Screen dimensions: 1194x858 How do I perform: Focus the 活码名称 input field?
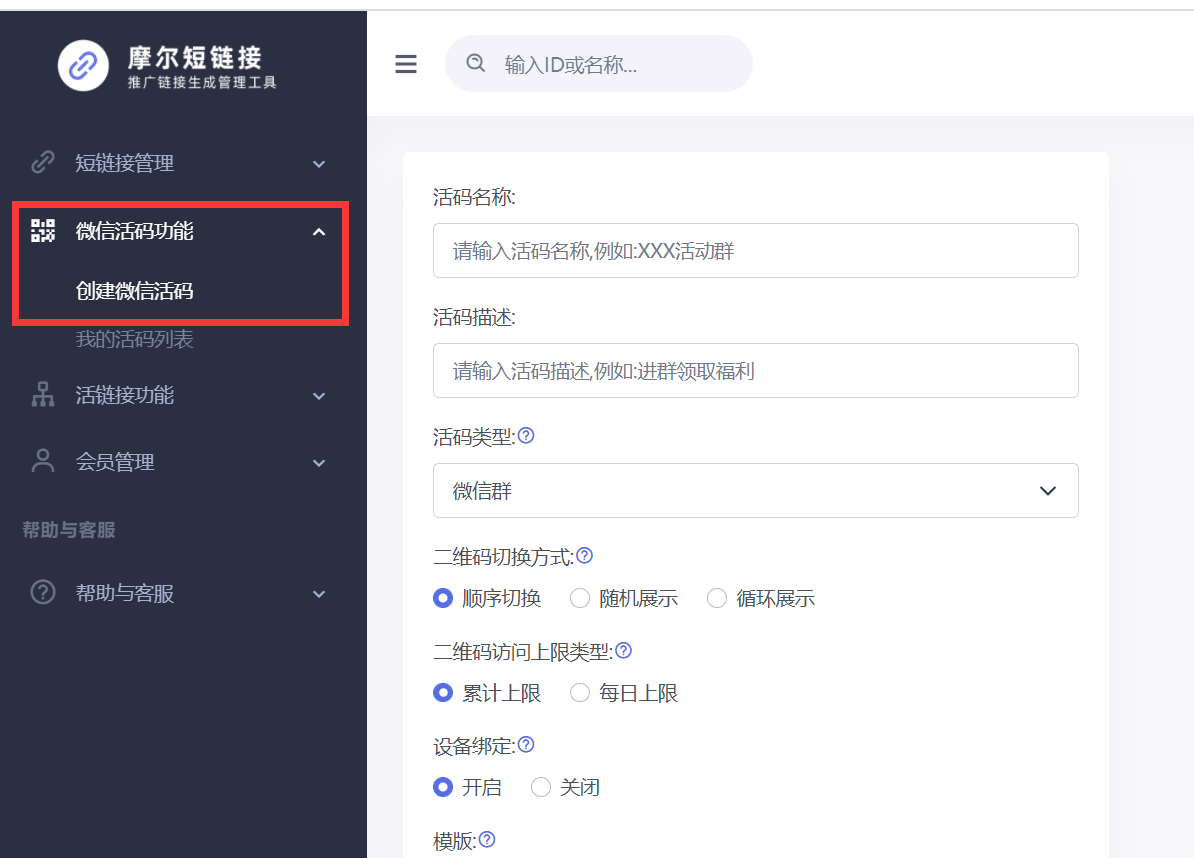[x=755, y=250]
